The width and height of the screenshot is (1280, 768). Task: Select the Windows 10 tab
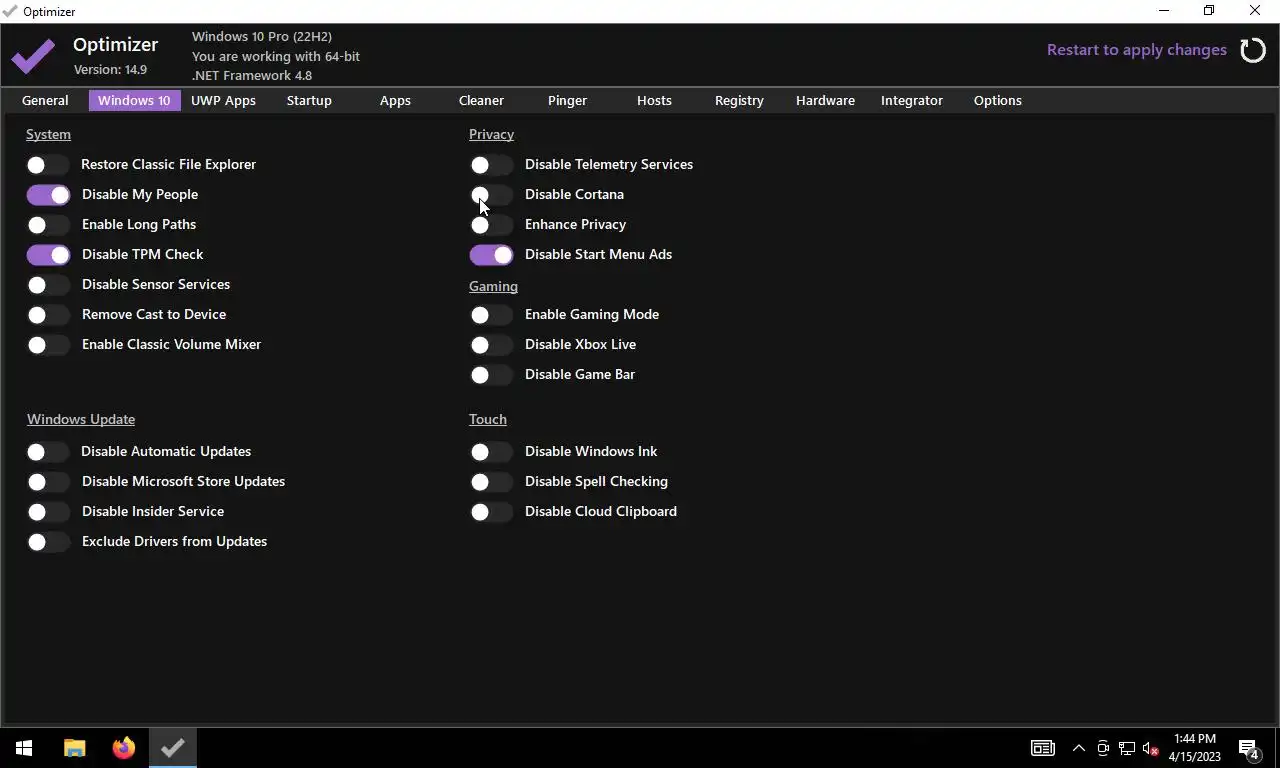(x=134, y=100)
